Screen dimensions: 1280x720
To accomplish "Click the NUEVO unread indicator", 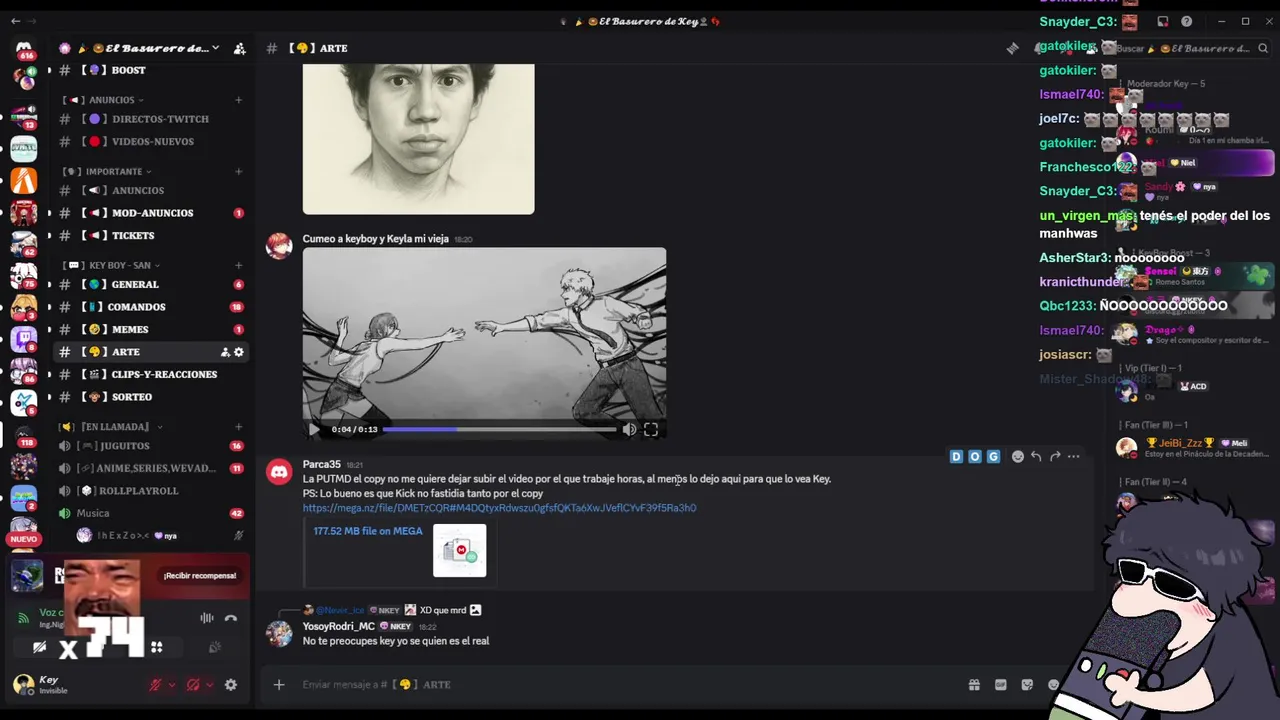I will pos(24,539).
